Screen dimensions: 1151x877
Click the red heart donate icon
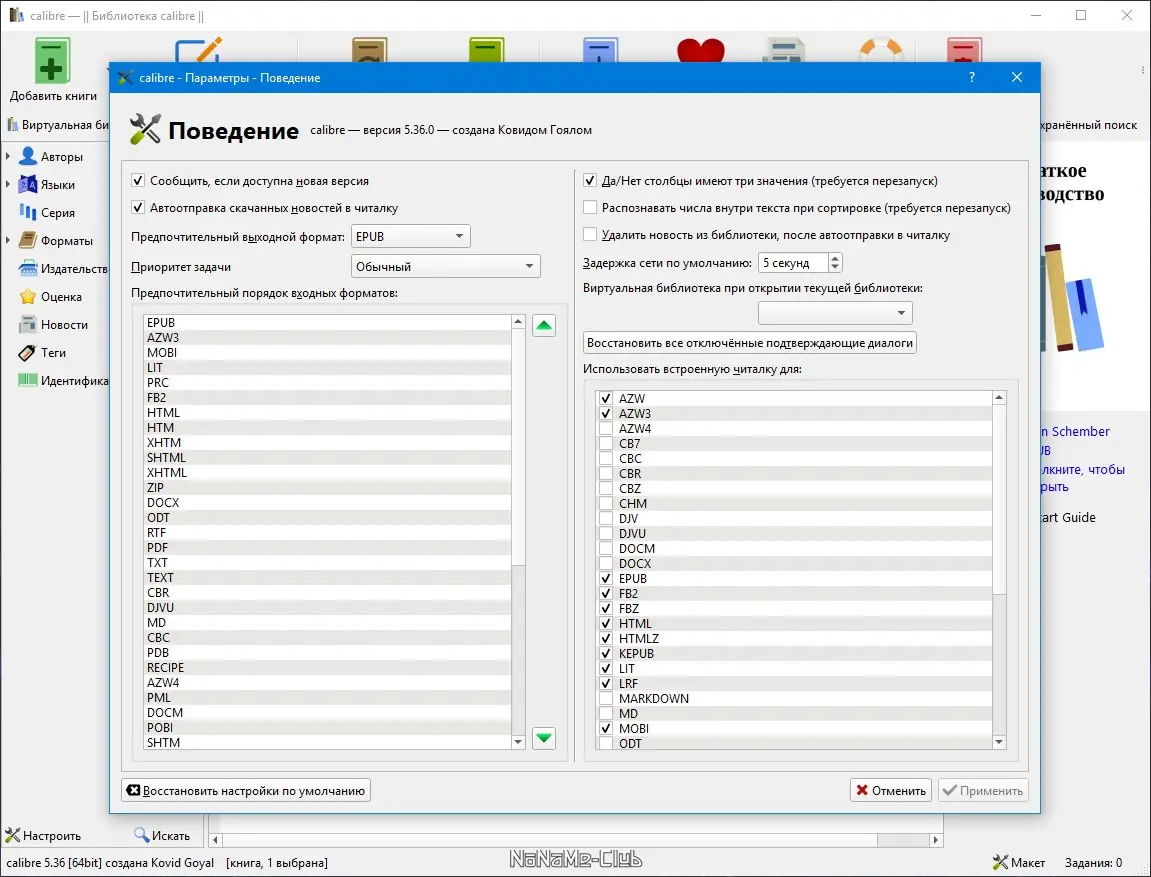click(x=700, y=51)
